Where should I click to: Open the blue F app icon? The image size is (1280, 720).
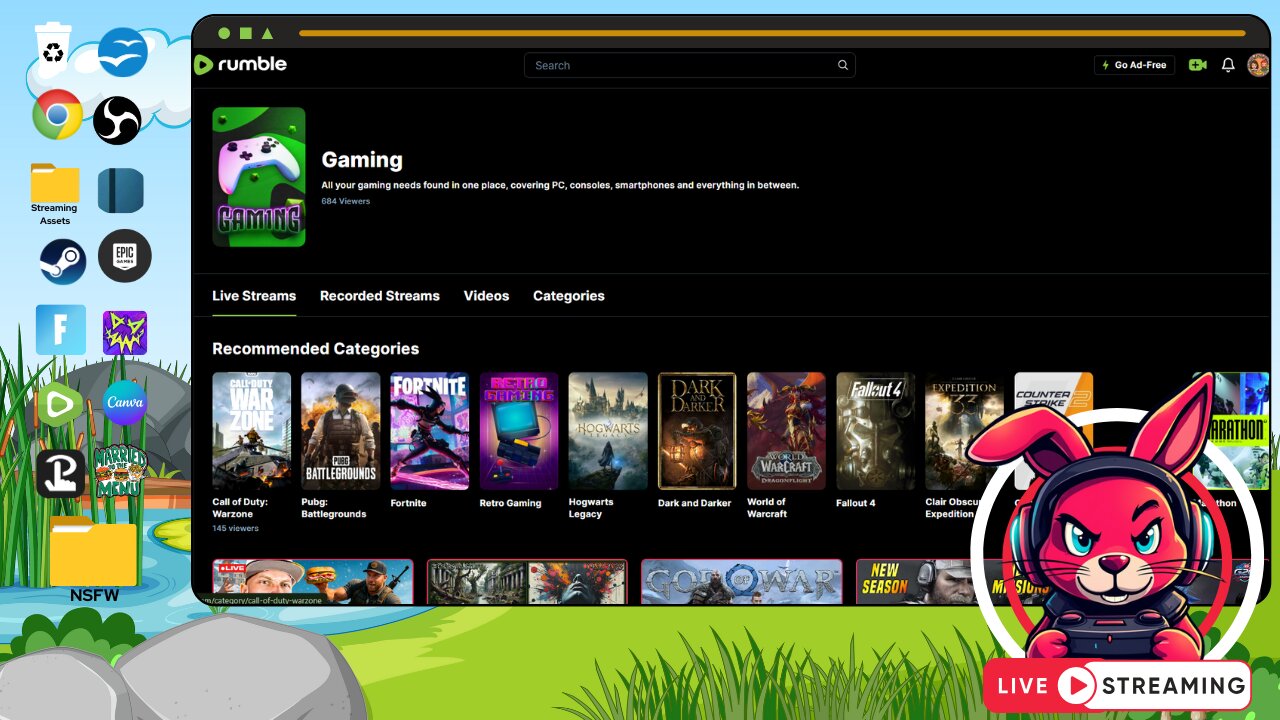pyautogui.click(x=61, y=330)
